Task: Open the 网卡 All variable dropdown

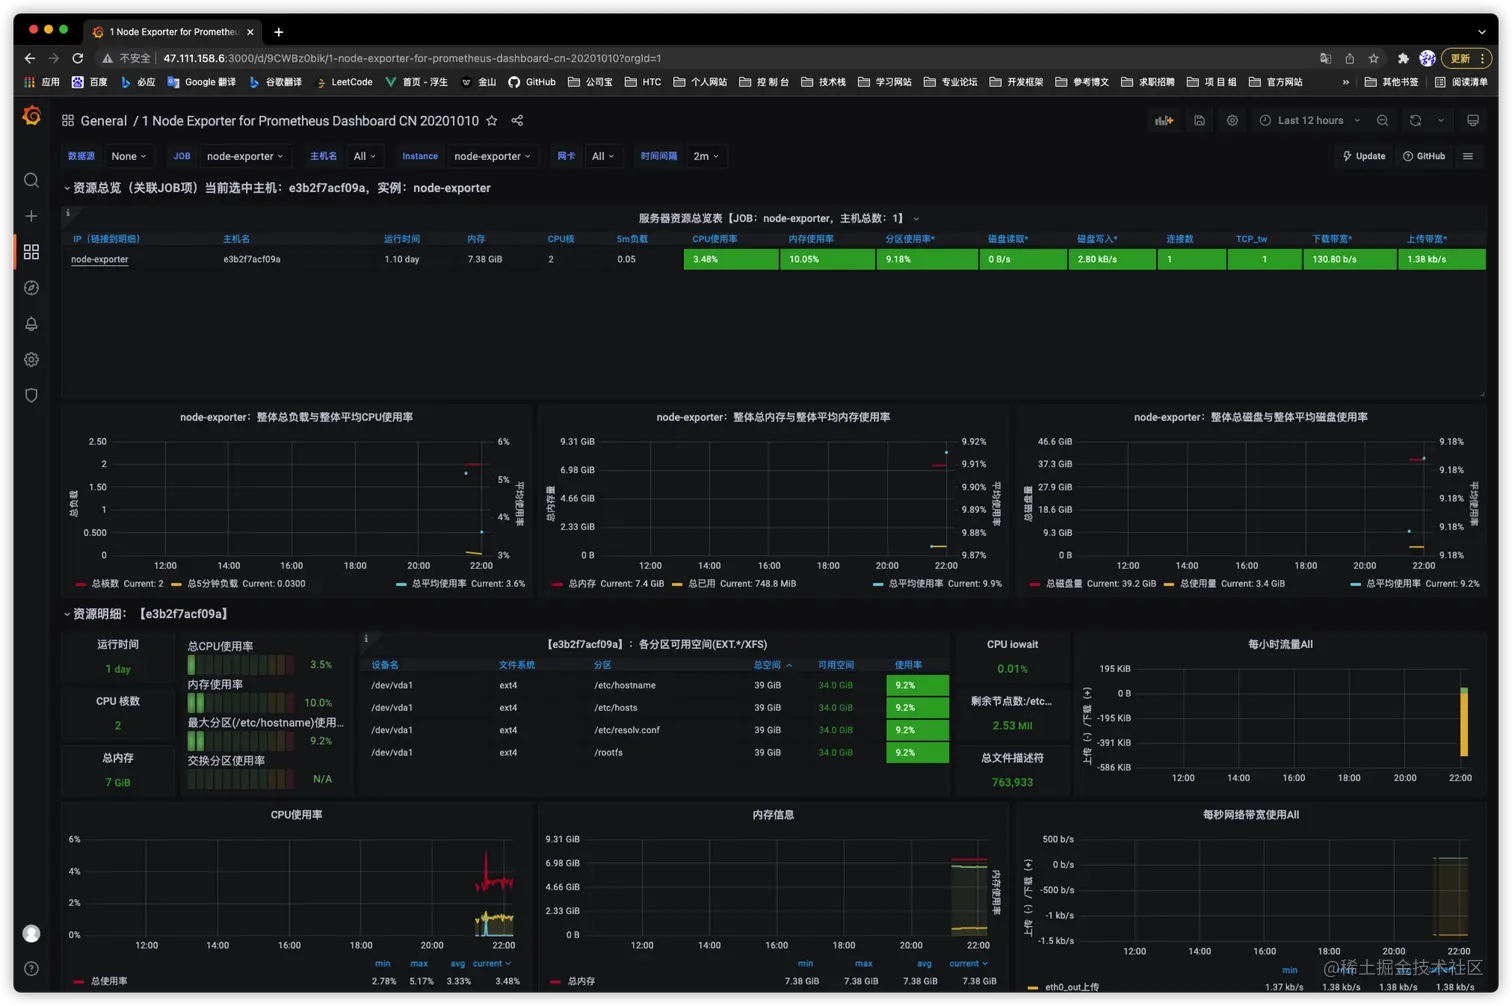Action: (x=602, y=156)
